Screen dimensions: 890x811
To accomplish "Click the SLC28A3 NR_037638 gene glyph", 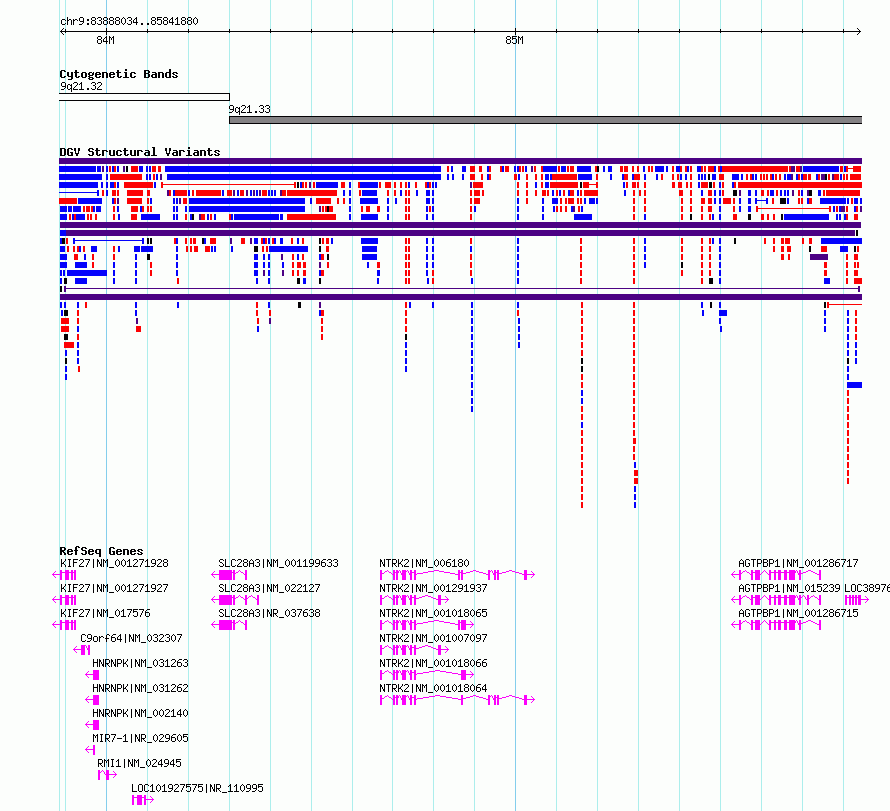I will click(x=229, y=625).
